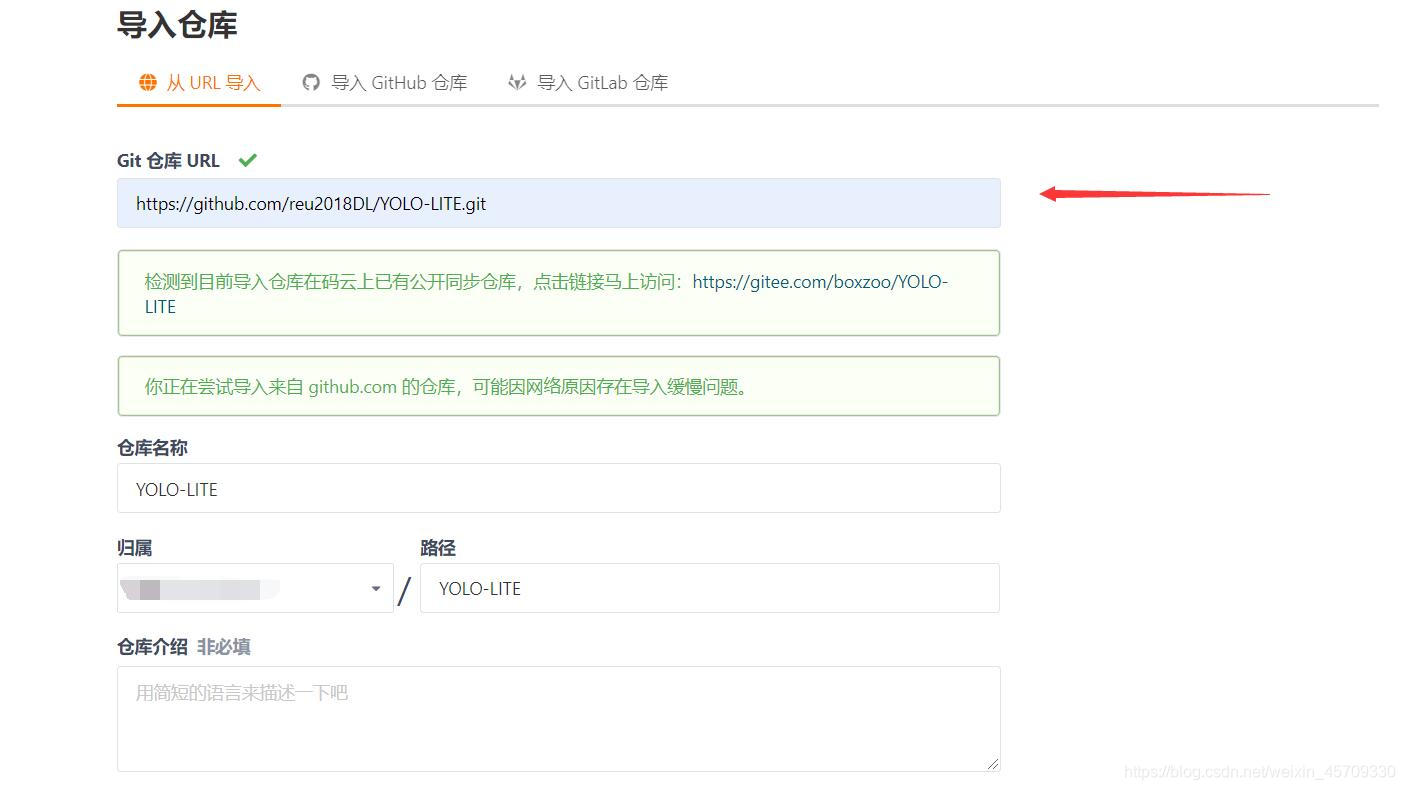Click the GitLab fox icon

pos(517,83)
